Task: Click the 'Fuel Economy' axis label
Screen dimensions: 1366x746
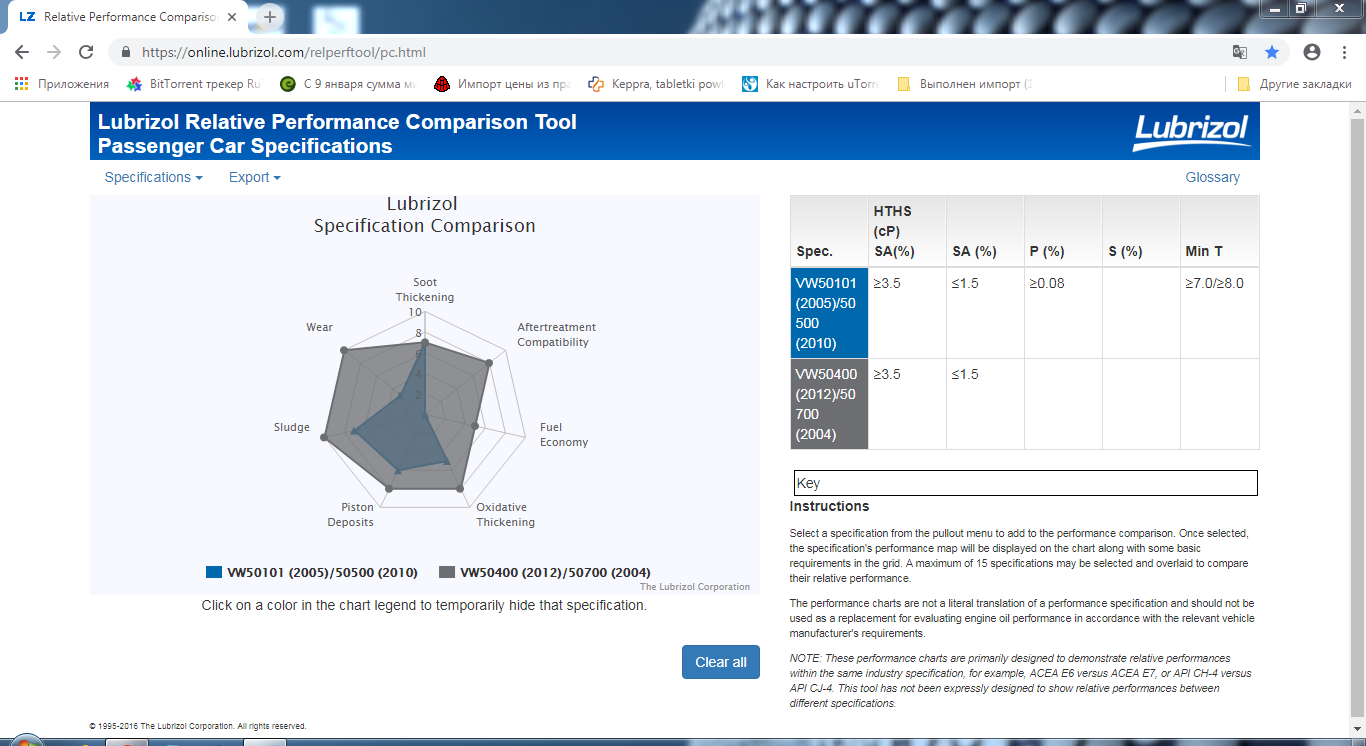Action: 564,435
